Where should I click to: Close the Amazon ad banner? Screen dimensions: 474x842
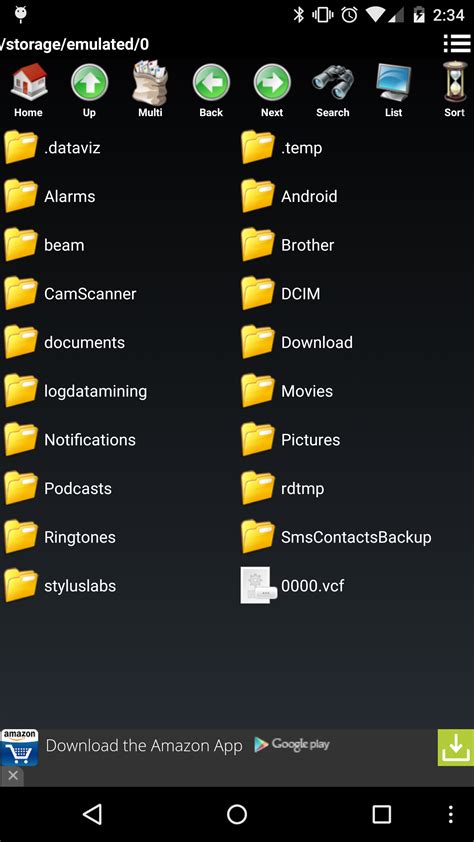pyautogui.click(x=13, y=775)
